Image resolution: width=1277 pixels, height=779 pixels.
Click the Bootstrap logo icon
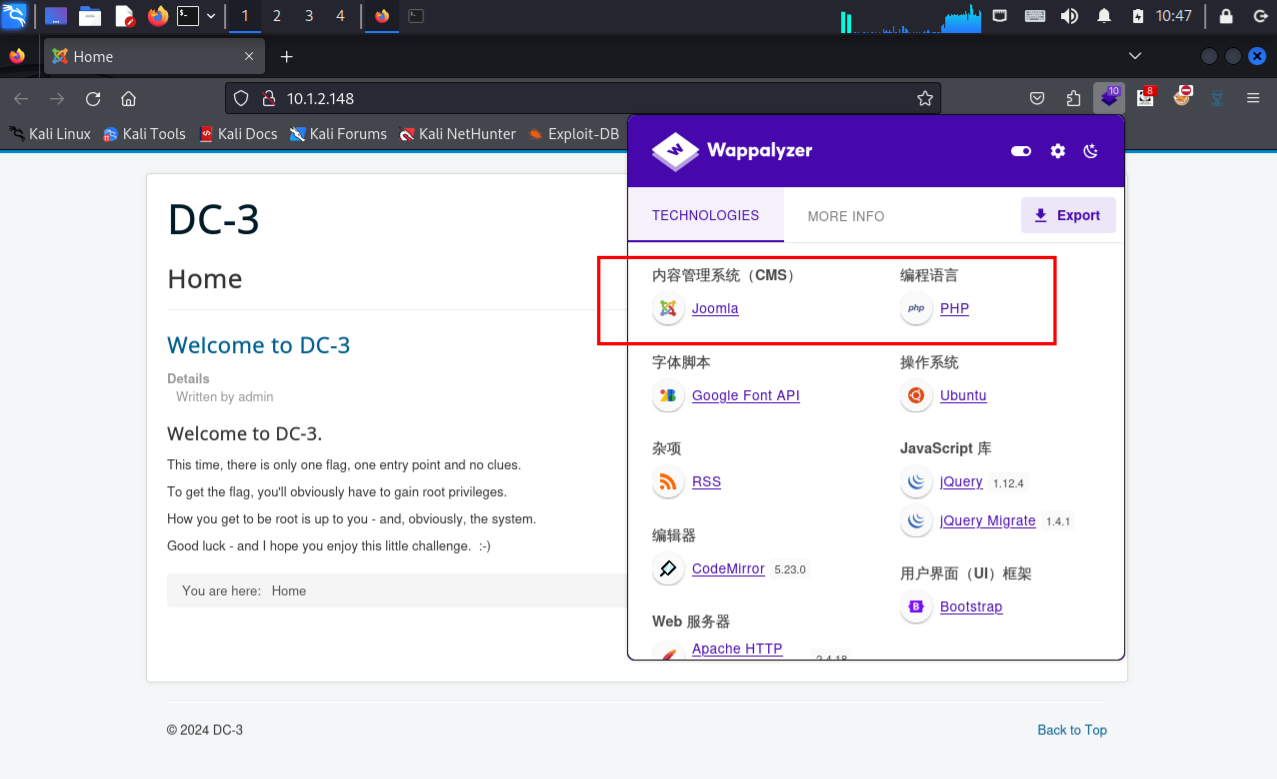pyautogui.click(x=916, y=606)
